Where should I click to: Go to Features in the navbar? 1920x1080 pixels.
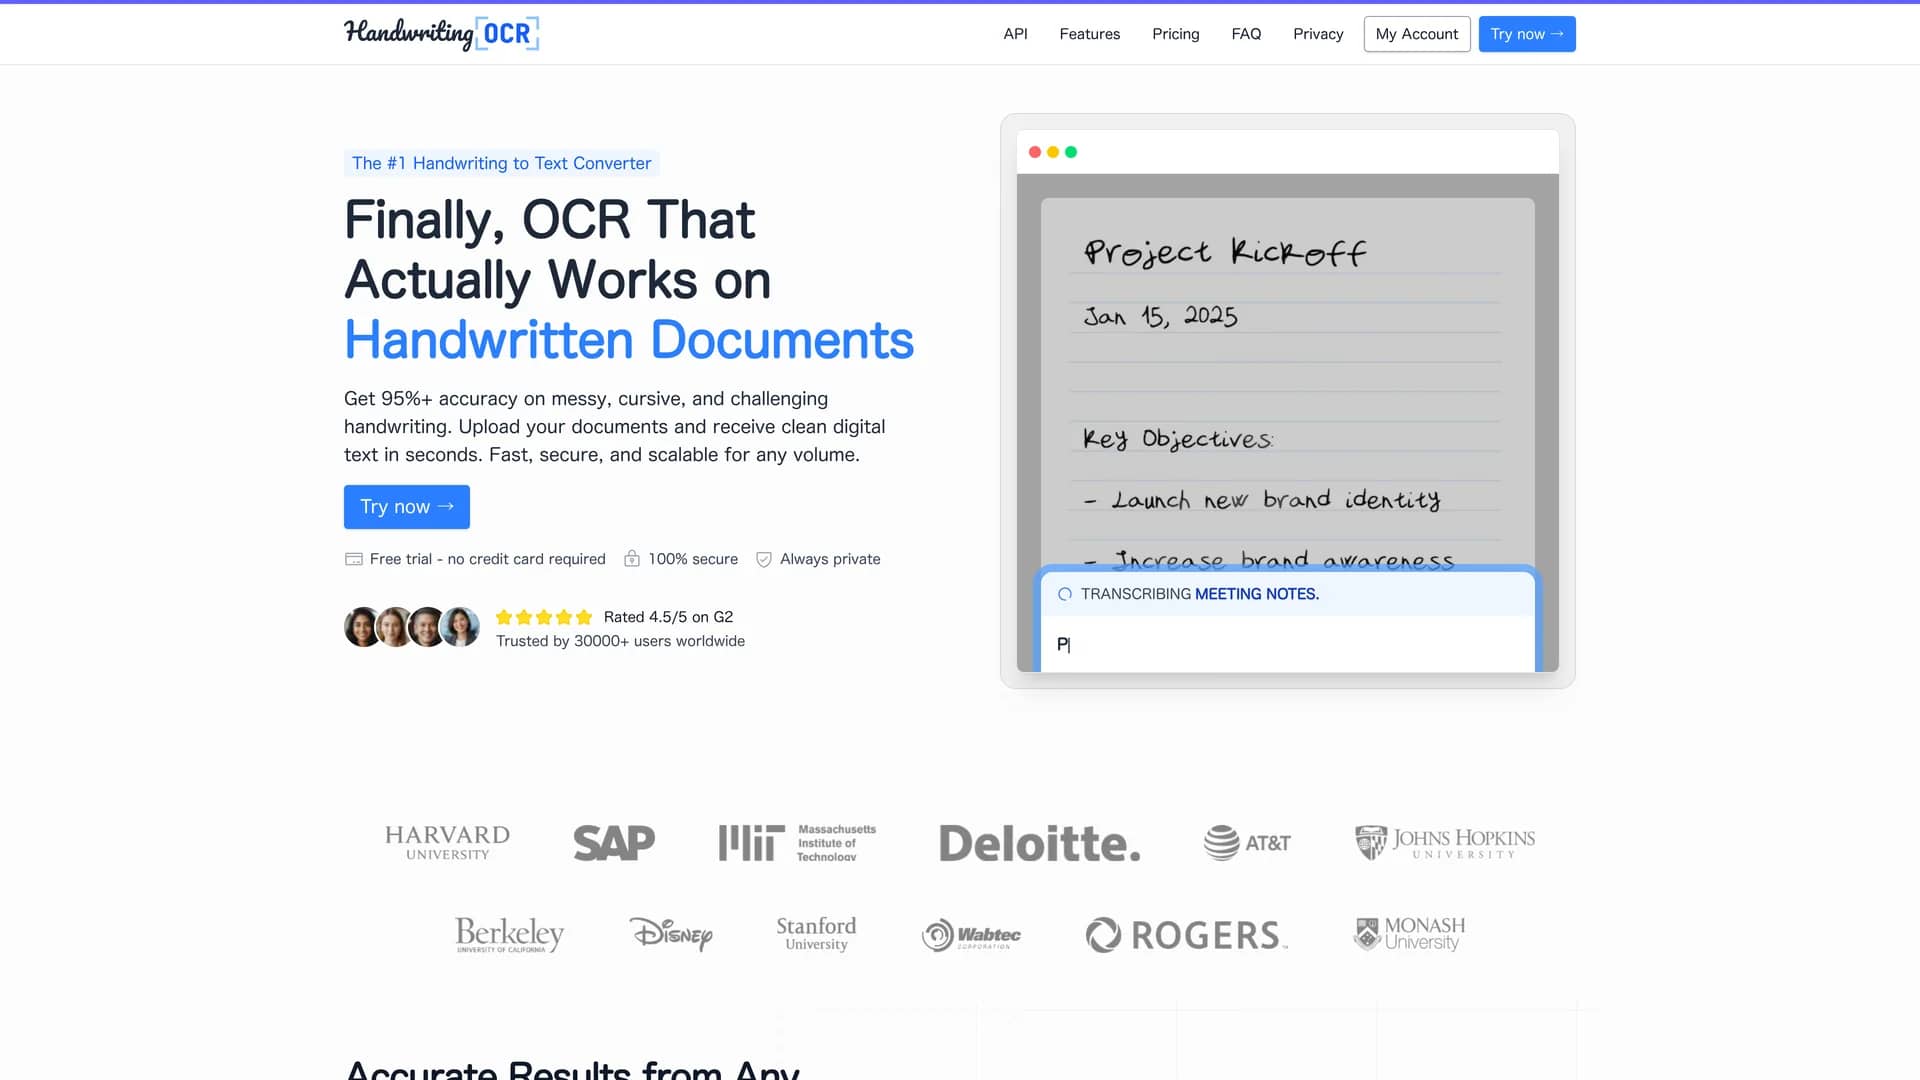[x=1089, y=34]
